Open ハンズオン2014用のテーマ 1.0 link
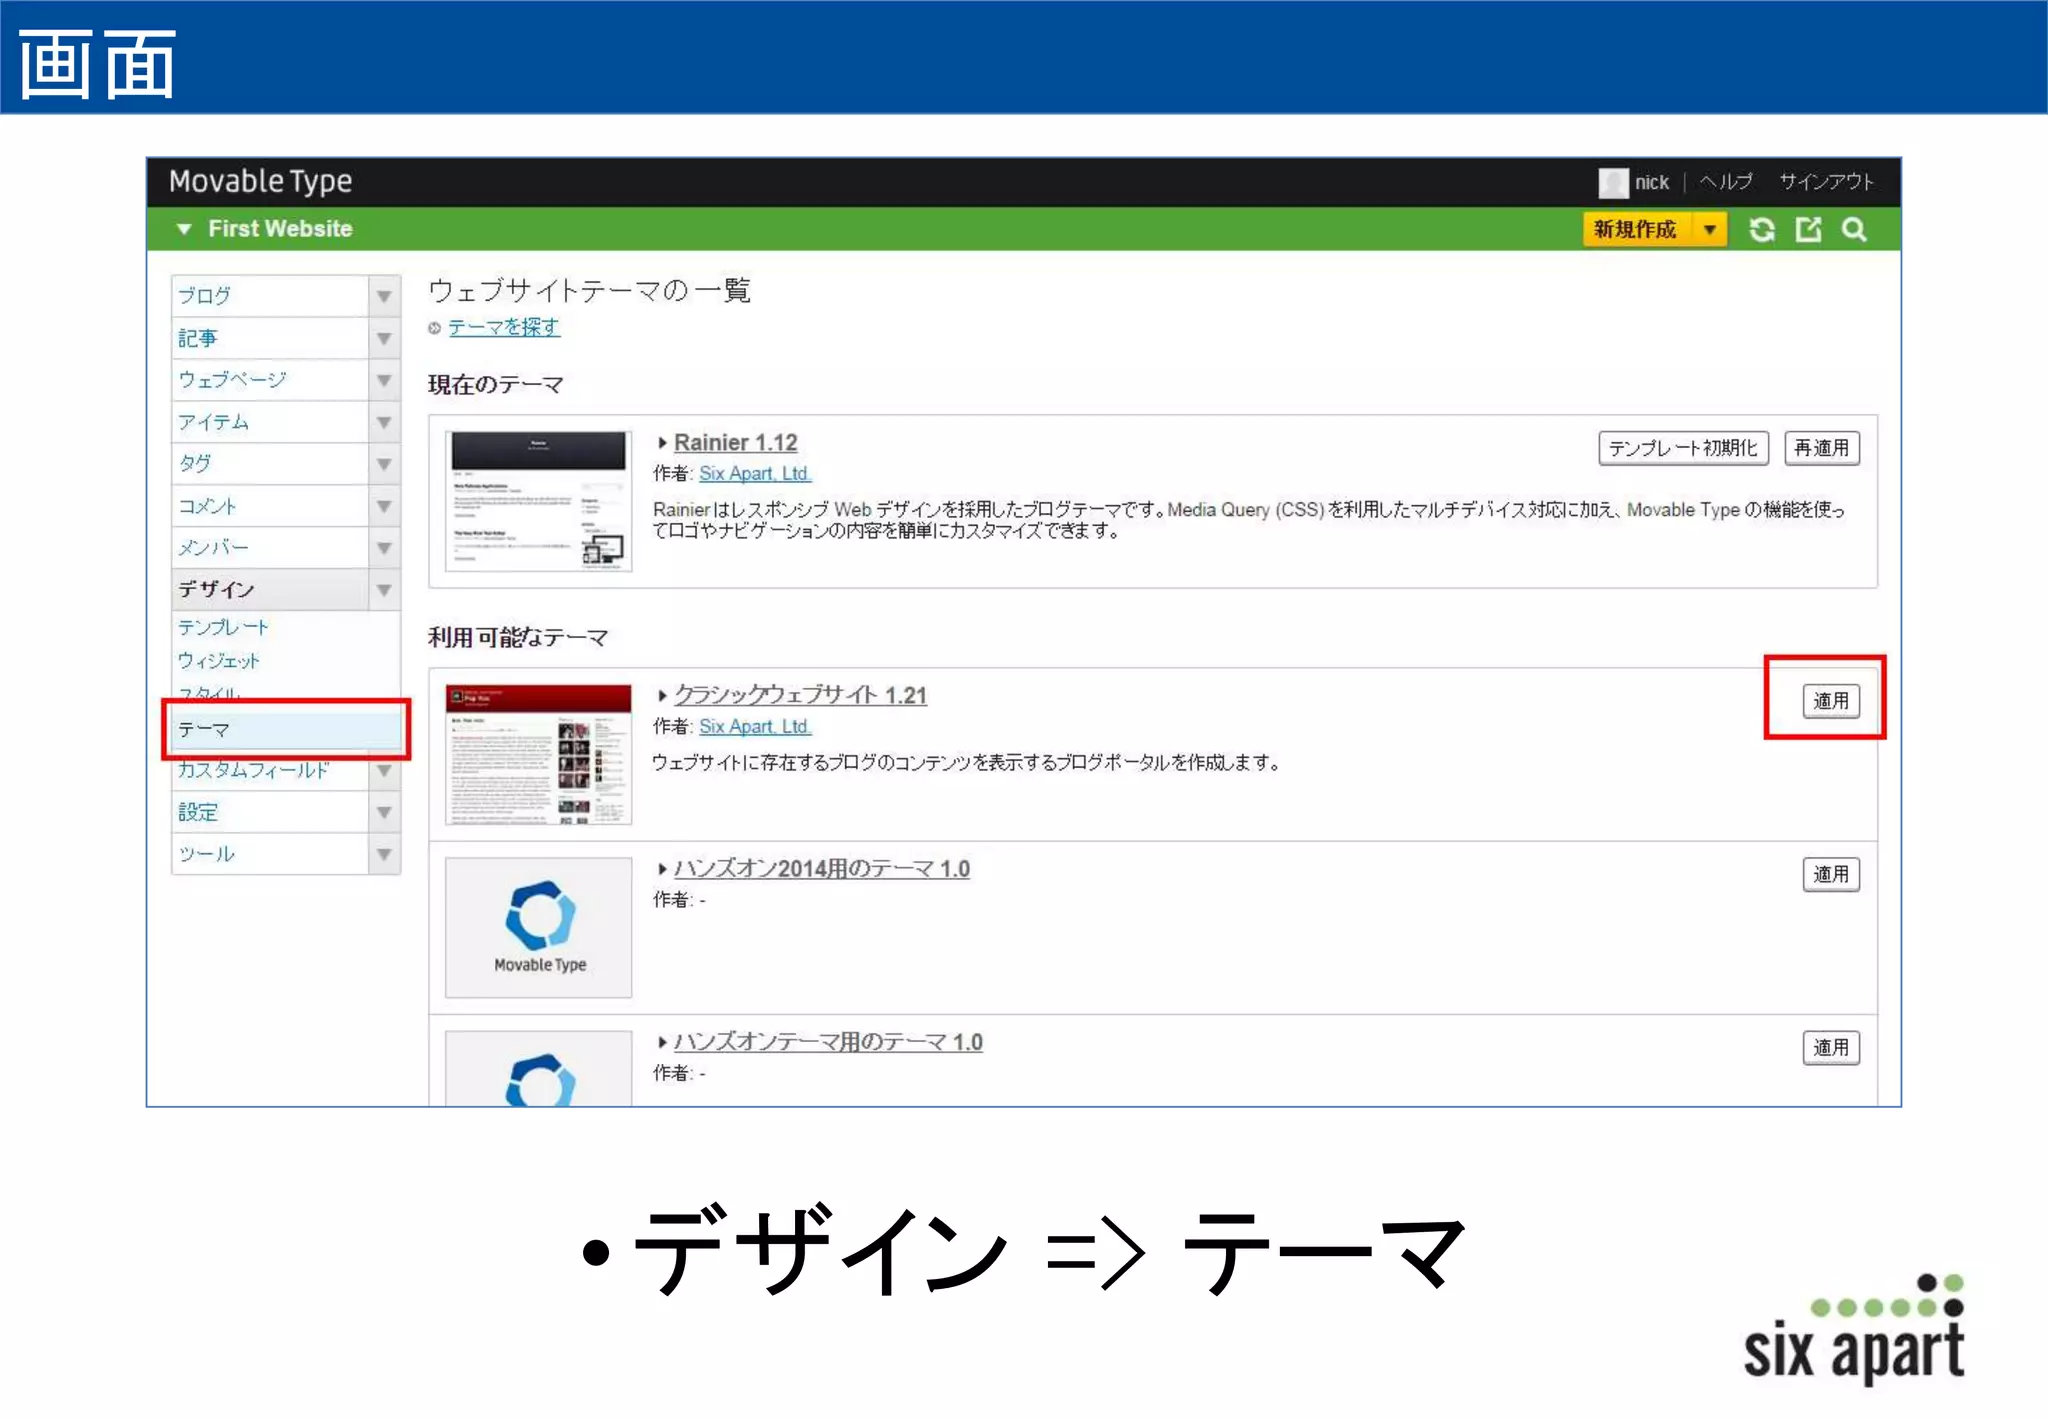2048x1418 pixels. pos(821,869)
